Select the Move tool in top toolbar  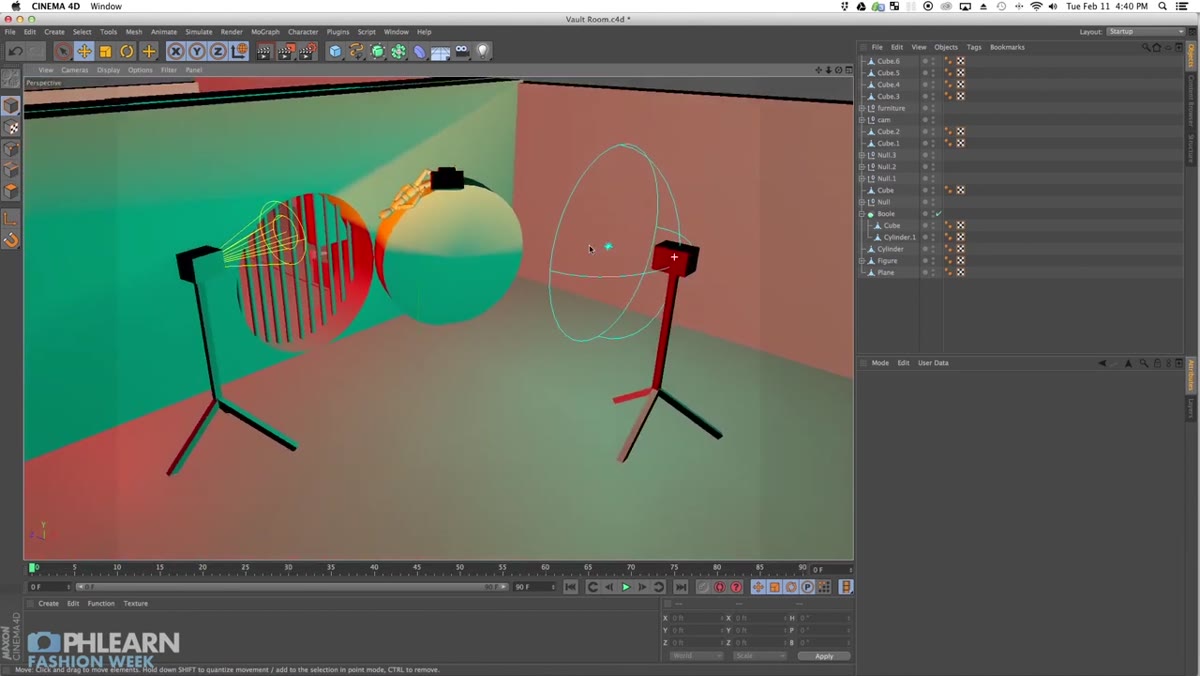[x=84, y=51]
